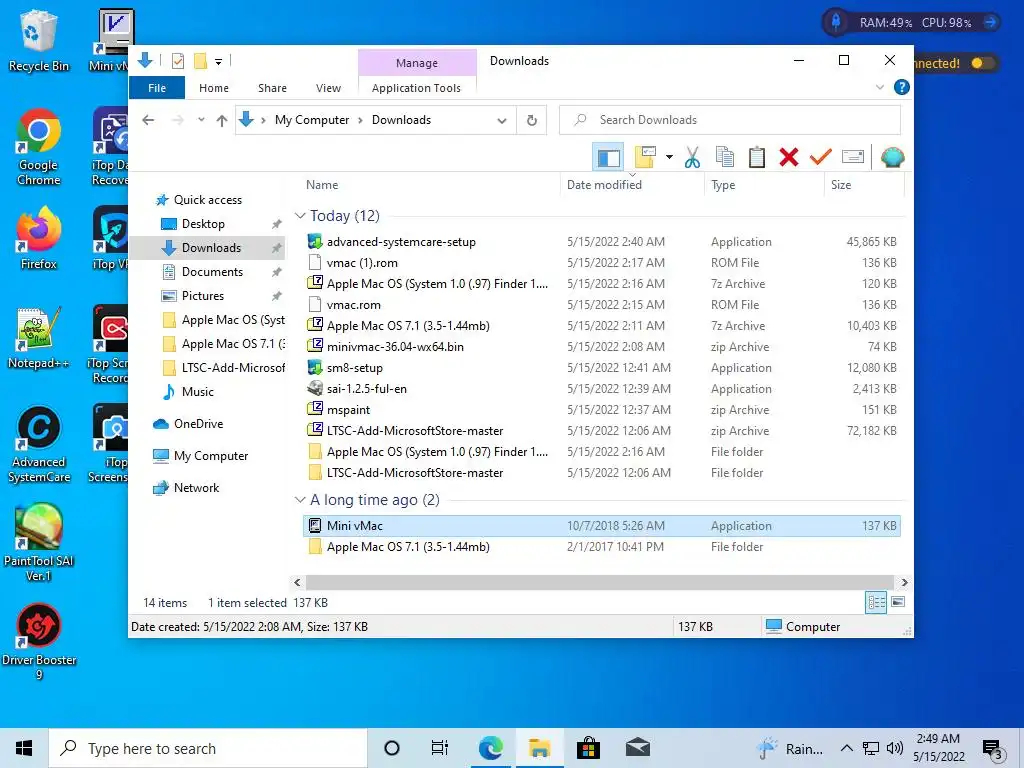Open Firefox desktop shortcut
1024x768 pixels.
tap(39, 239)
